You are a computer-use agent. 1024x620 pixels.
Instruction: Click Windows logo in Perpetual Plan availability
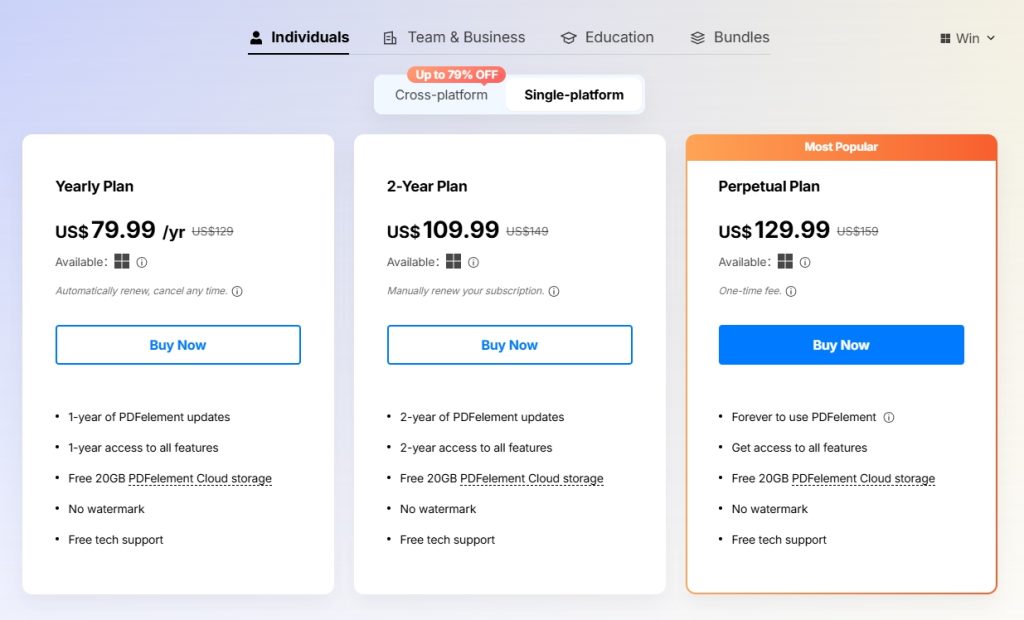click(x=785, y=261)
